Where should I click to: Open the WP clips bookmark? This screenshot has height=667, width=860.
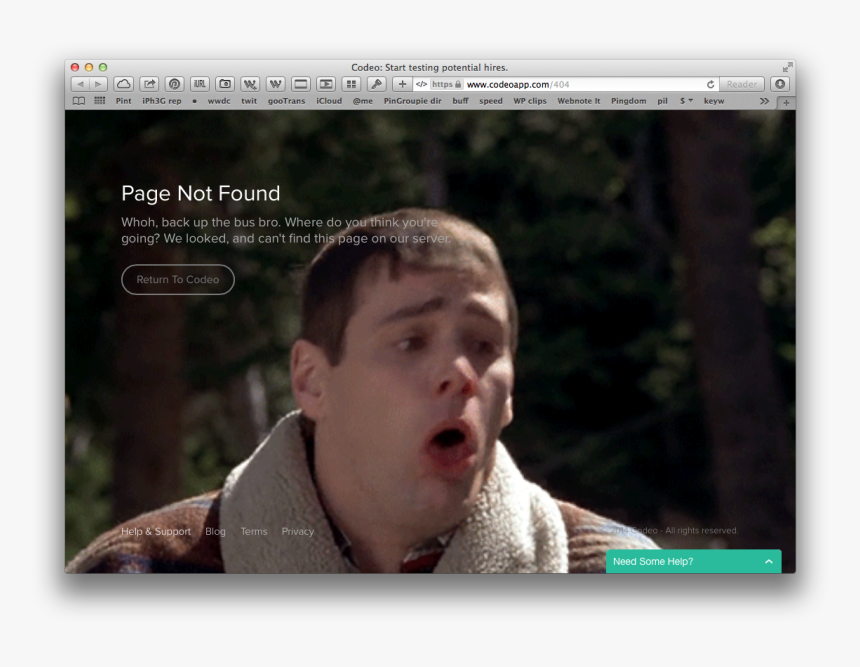530,101
